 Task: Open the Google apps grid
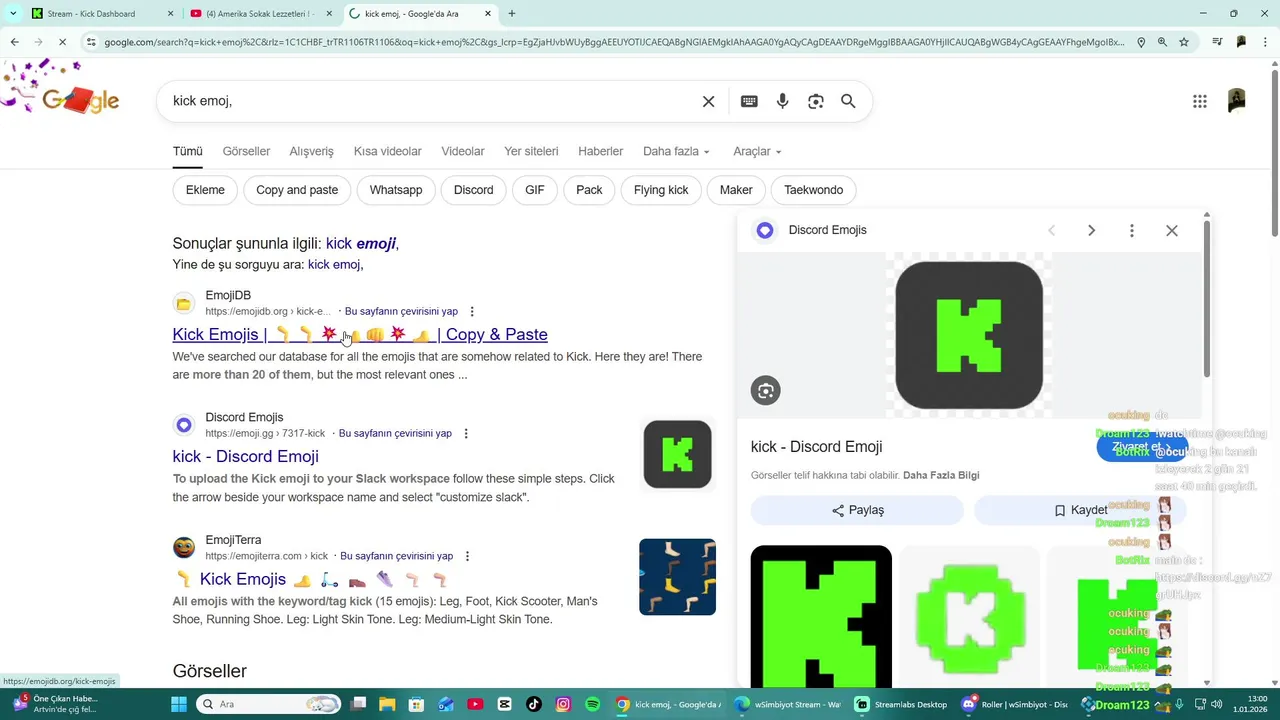pos(1200,101)
